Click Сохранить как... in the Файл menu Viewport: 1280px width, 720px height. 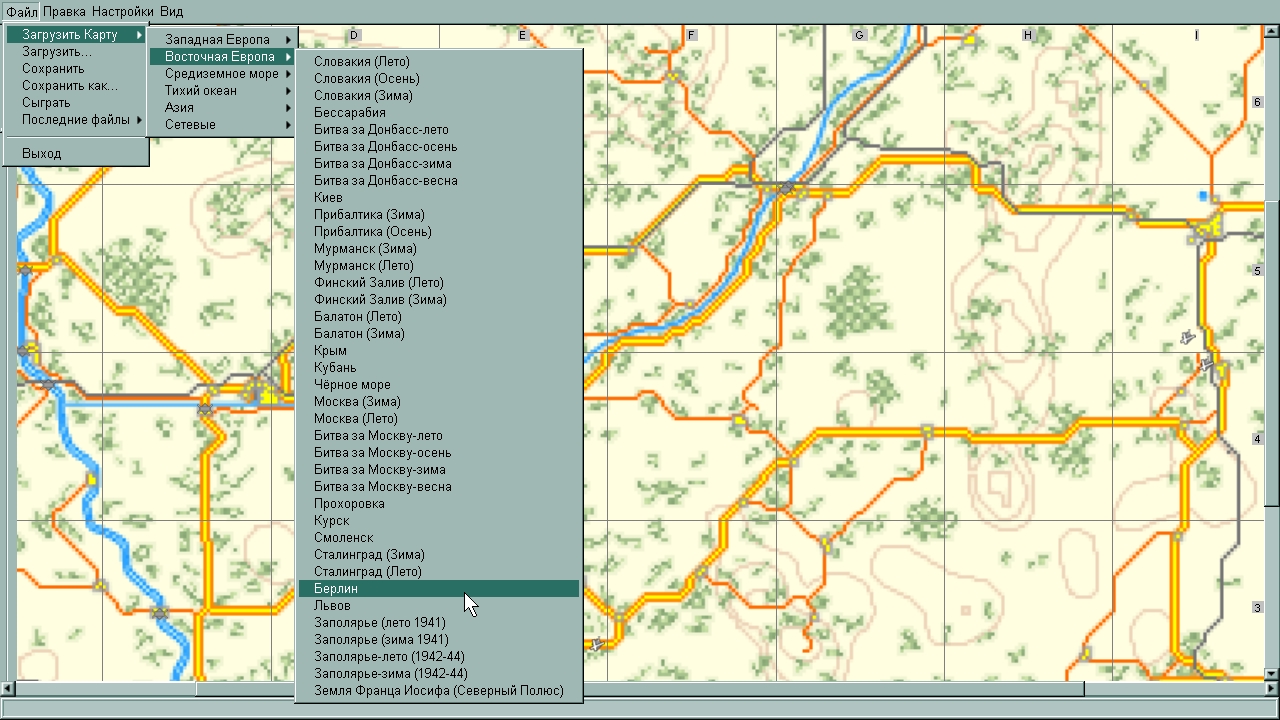point(70,86)
